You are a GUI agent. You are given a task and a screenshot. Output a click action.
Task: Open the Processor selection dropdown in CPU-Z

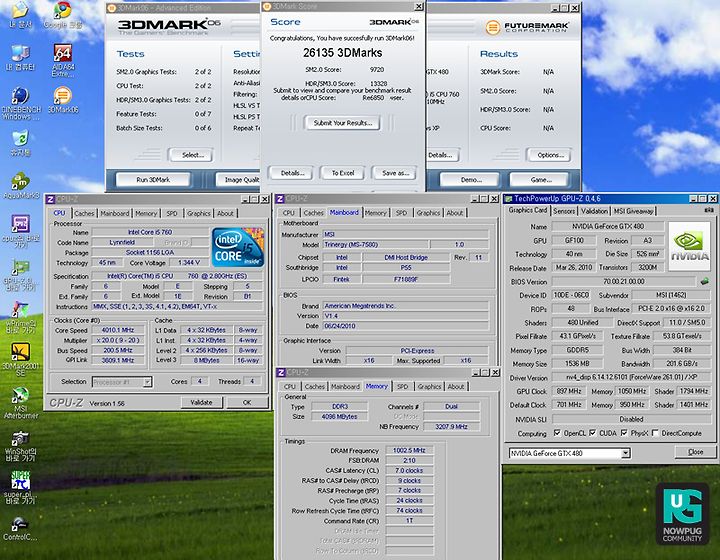147,381
